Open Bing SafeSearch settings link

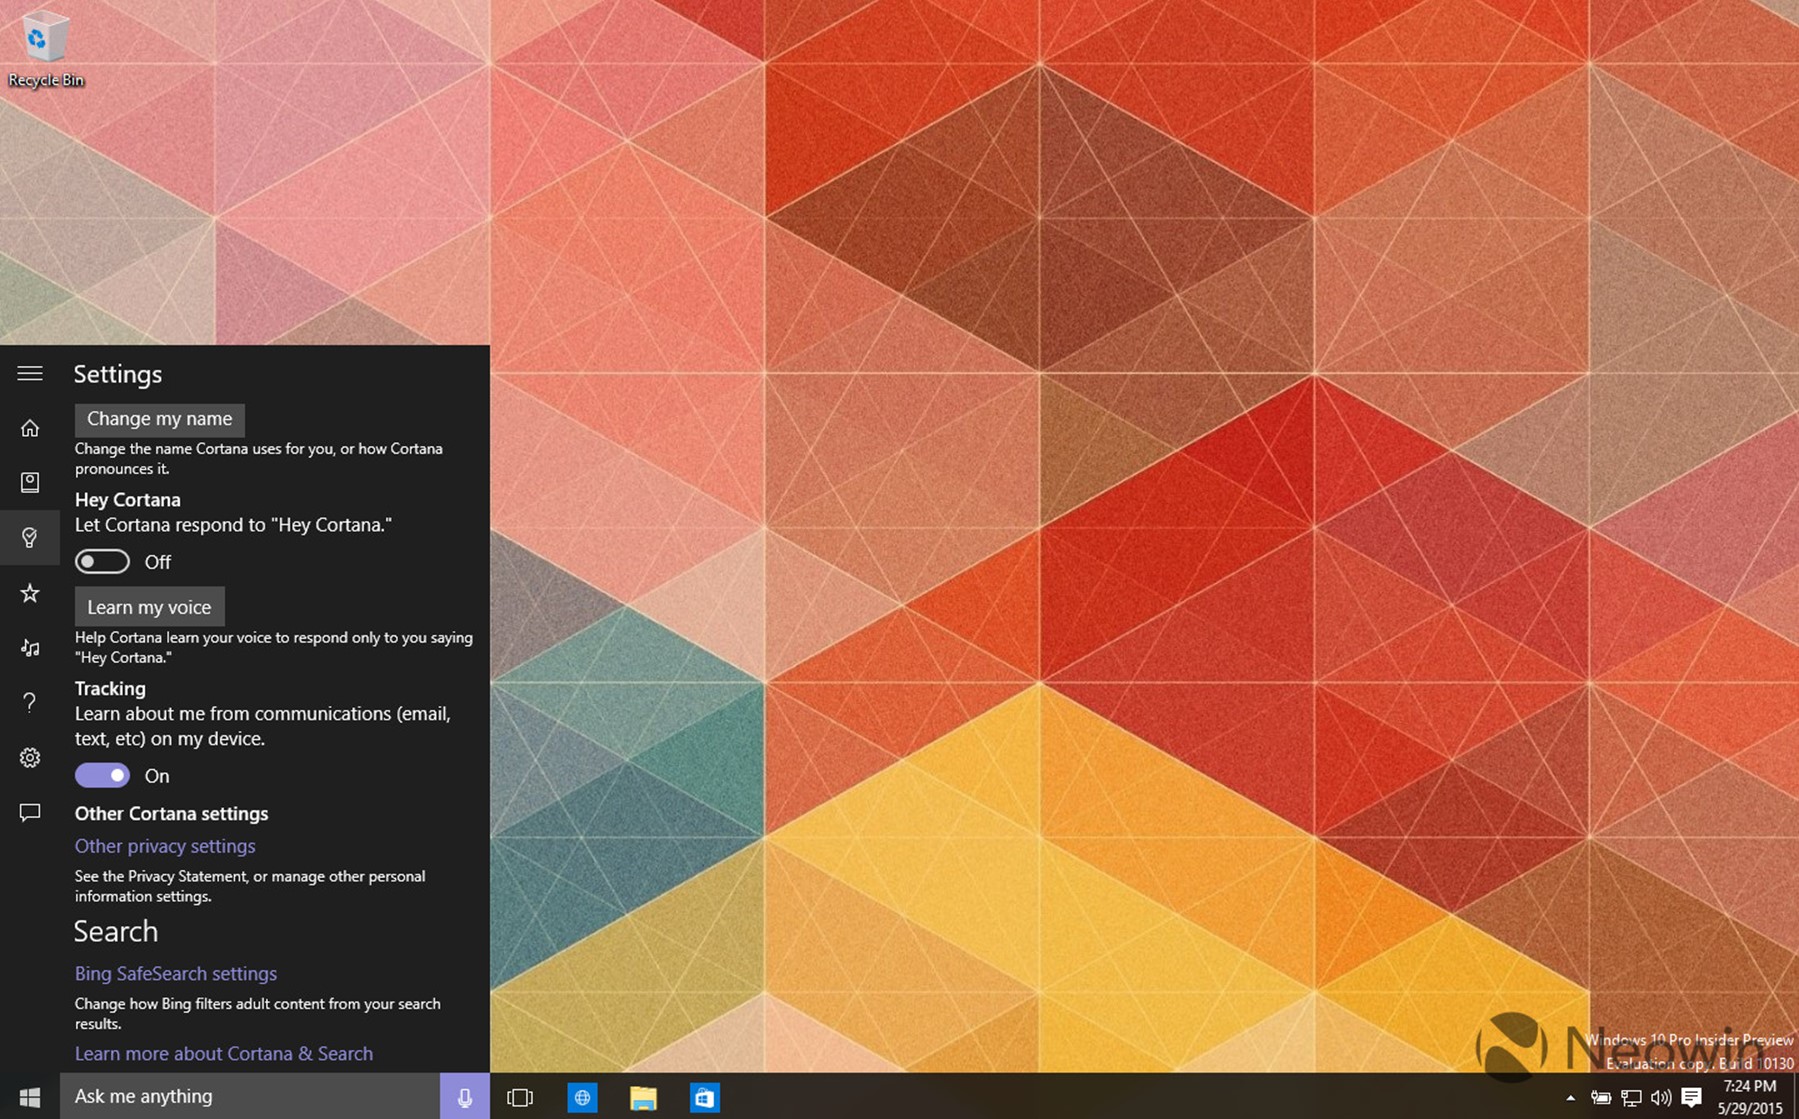click(x=176, y=973)
